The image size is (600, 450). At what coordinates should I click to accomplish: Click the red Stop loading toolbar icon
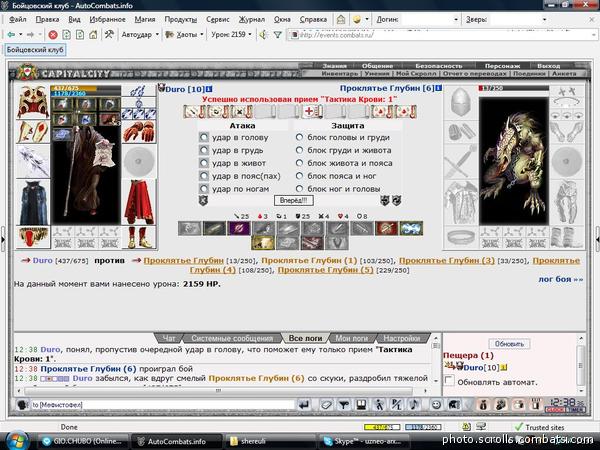pyautogui.click(x=53, y=35)
